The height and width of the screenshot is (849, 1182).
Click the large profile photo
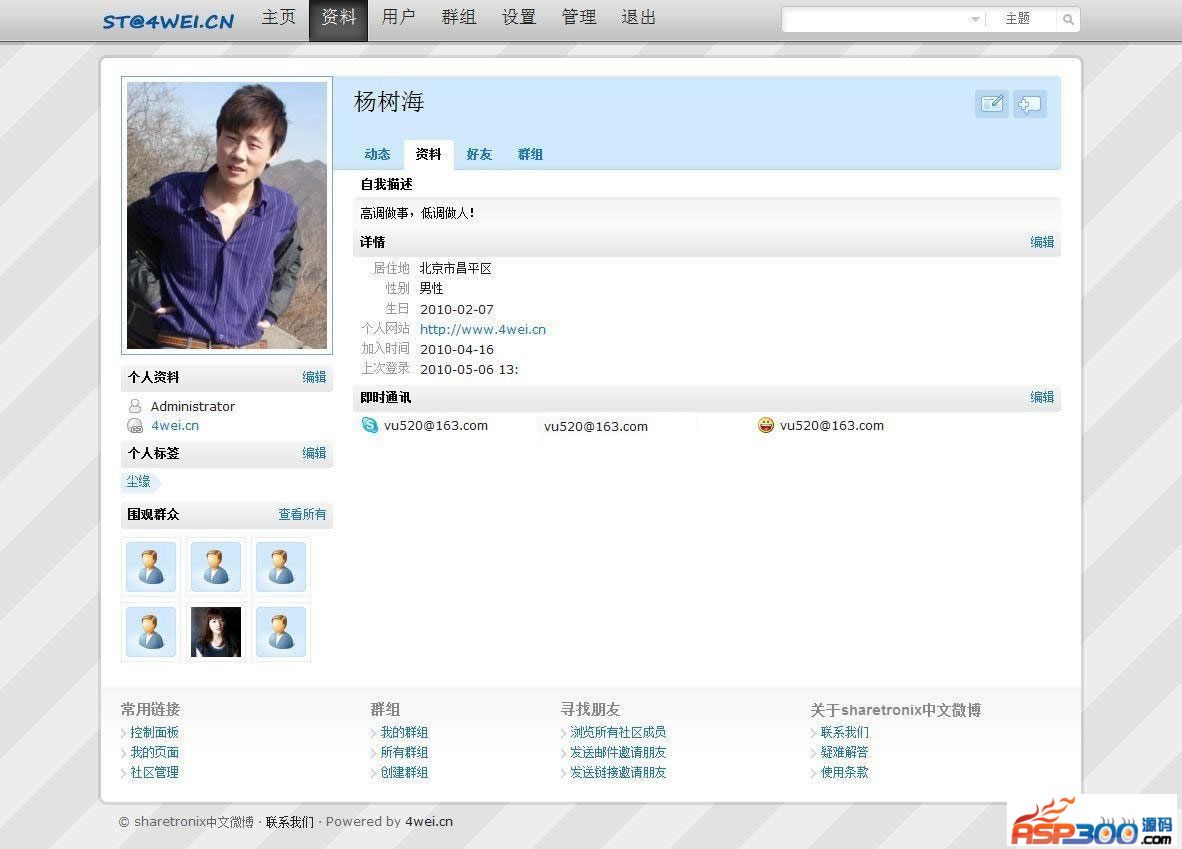coord(227,215)
